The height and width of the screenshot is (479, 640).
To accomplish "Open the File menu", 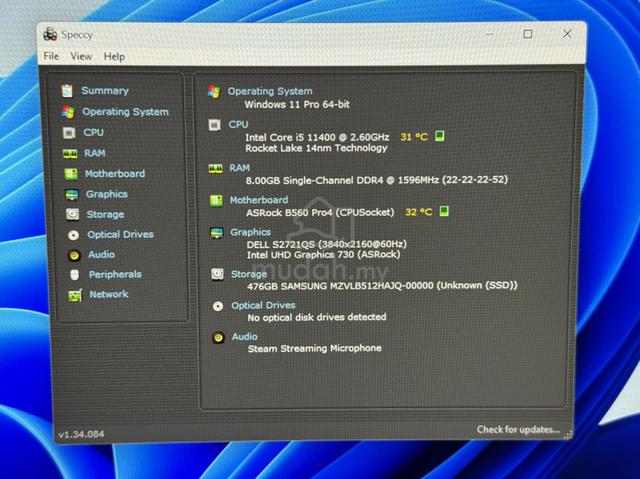I will click(51, 56).
